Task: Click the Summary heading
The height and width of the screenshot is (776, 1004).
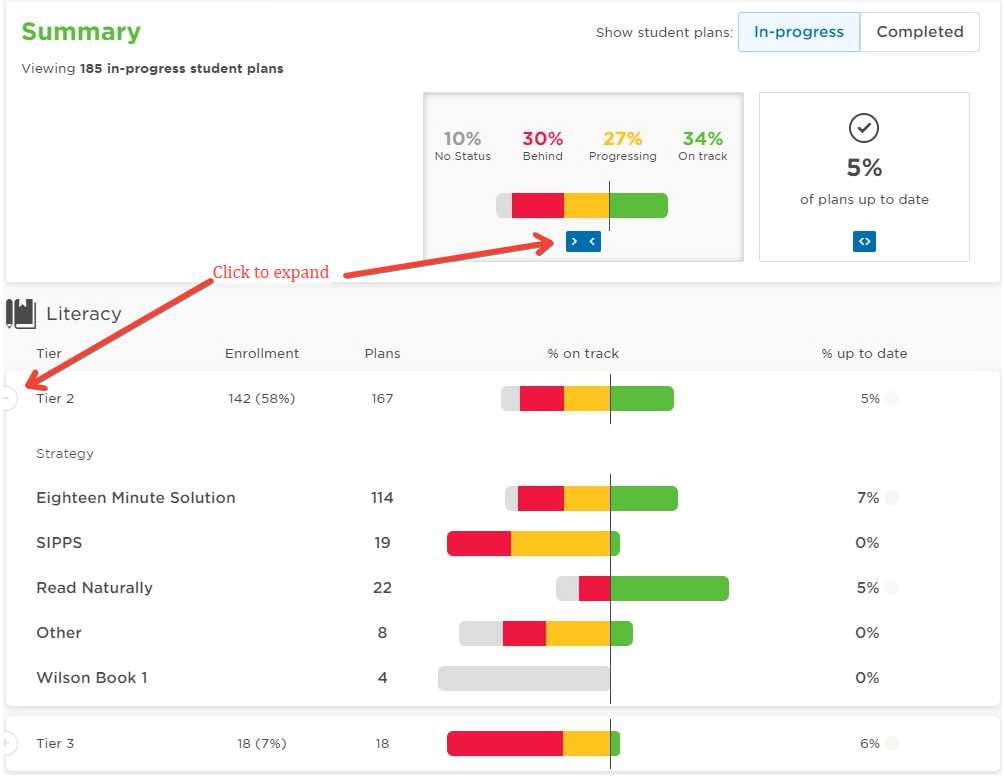Action: (x=81, y=32)
